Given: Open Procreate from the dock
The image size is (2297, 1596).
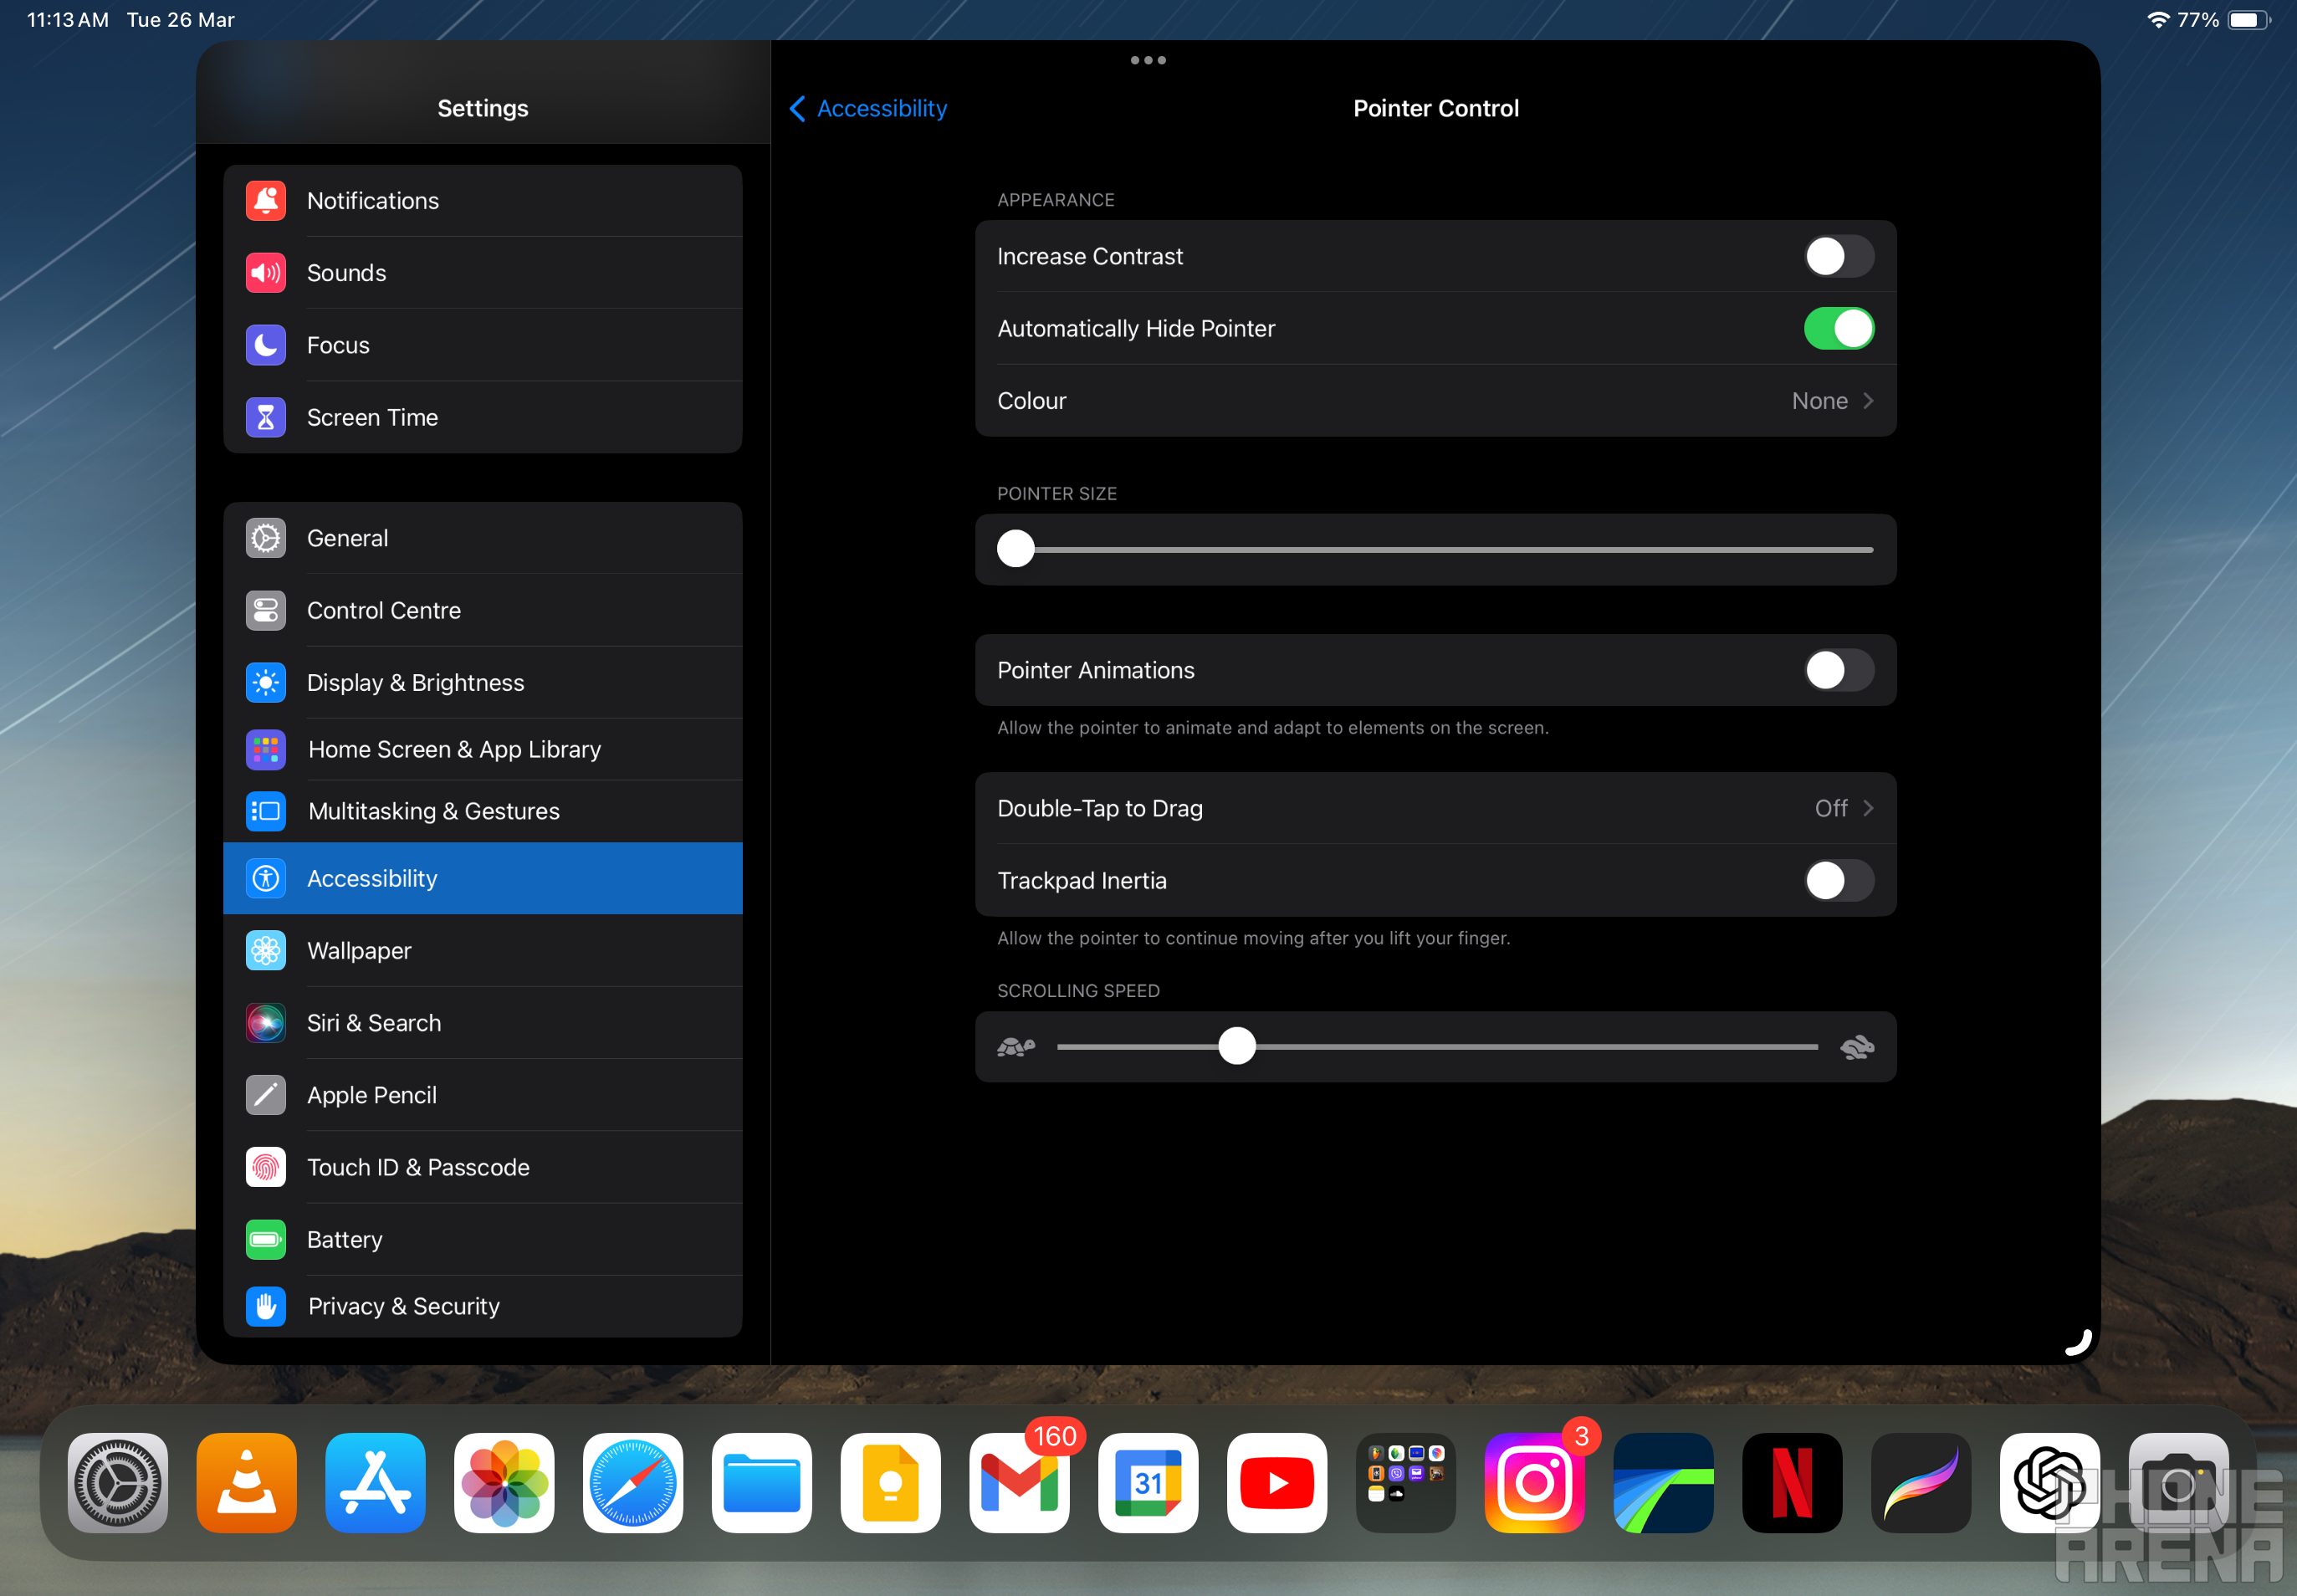Looking at the screenshot, I should pos(1921,1483).
